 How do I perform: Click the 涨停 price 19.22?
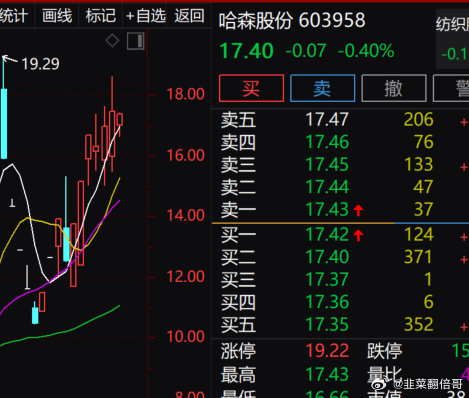(x=327, y=351)
